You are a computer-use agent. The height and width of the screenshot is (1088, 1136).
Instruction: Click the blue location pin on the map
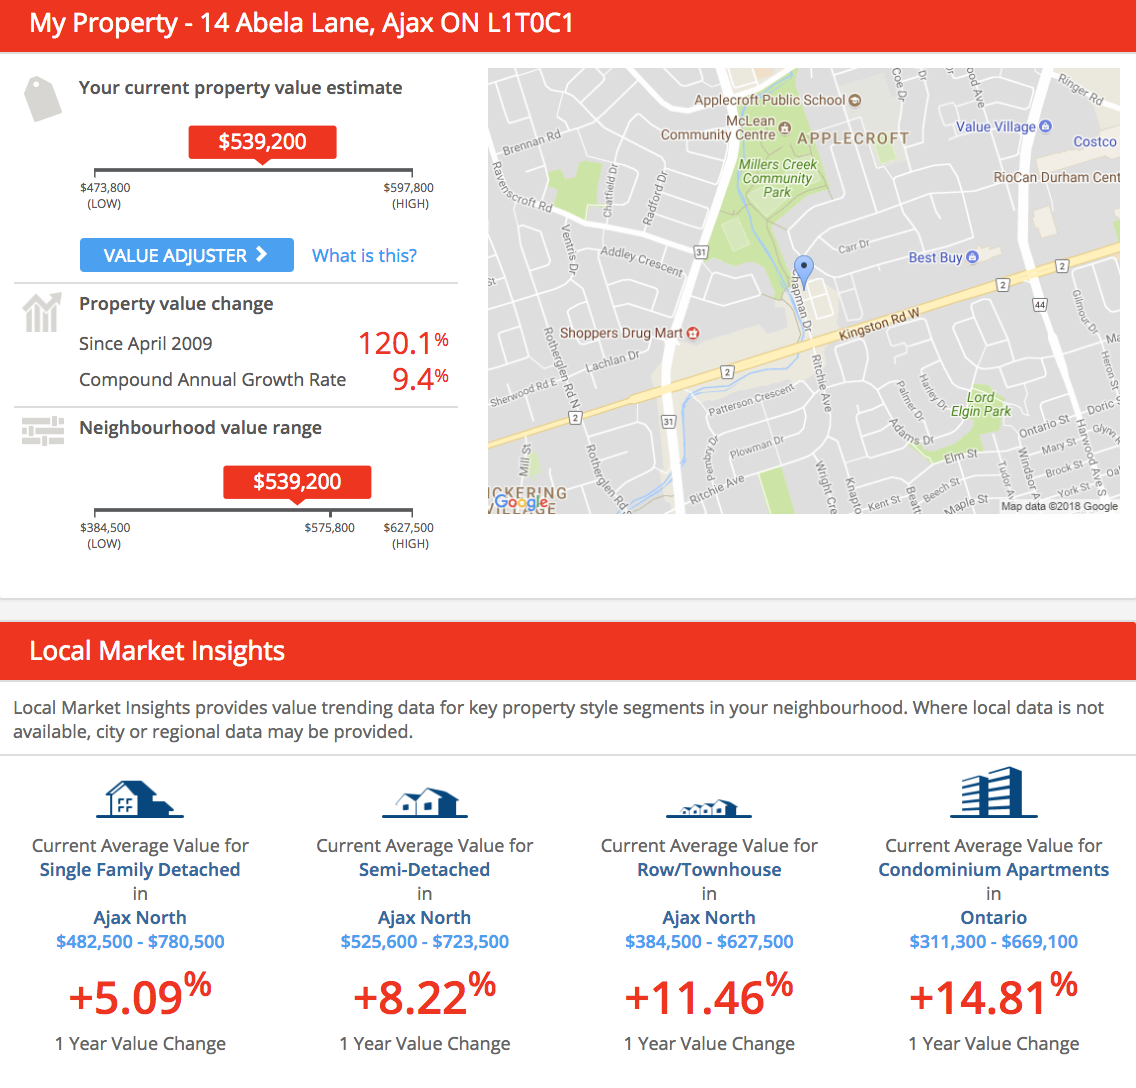click(x=803, y=272)
